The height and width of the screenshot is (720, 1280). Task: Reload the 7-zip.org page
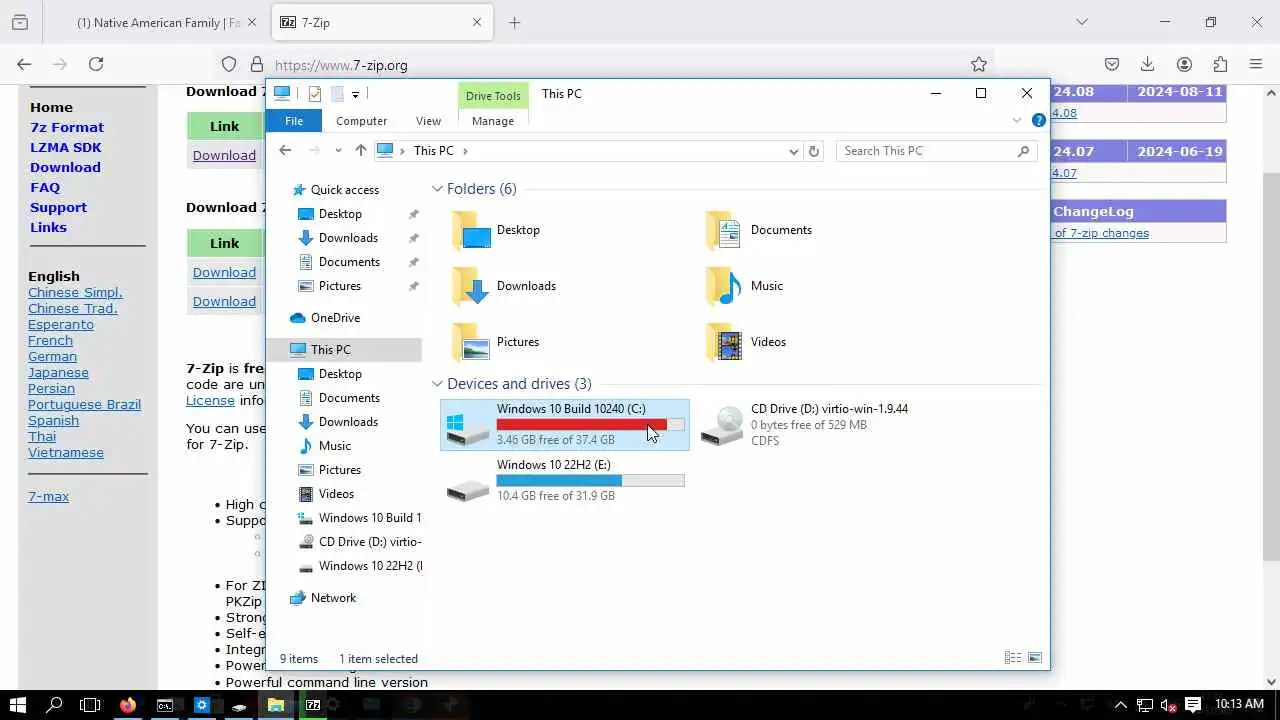(x=96, y=64)
